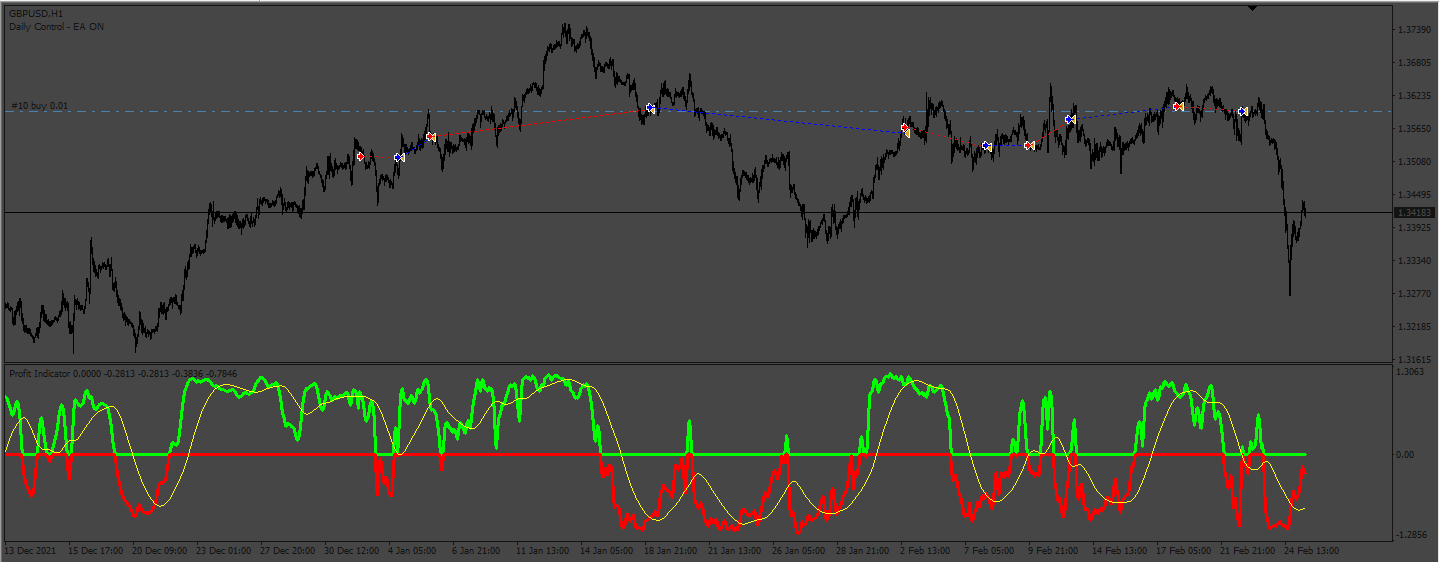Screen dimensions: 1440x562
Task: Click the '18 Jan 21:00' time label
Action: (x=673, y=550)
